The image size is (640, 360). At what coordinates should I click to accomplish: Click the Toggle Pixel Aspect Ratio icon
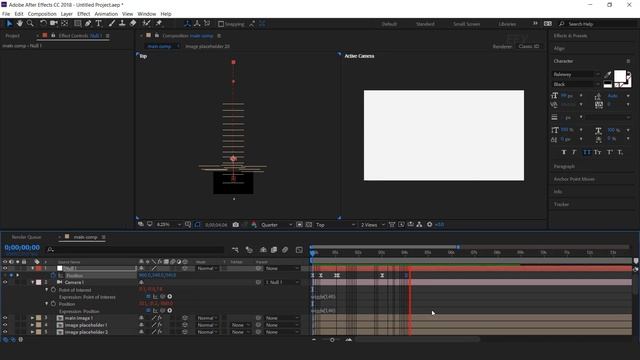click(391, 224)
